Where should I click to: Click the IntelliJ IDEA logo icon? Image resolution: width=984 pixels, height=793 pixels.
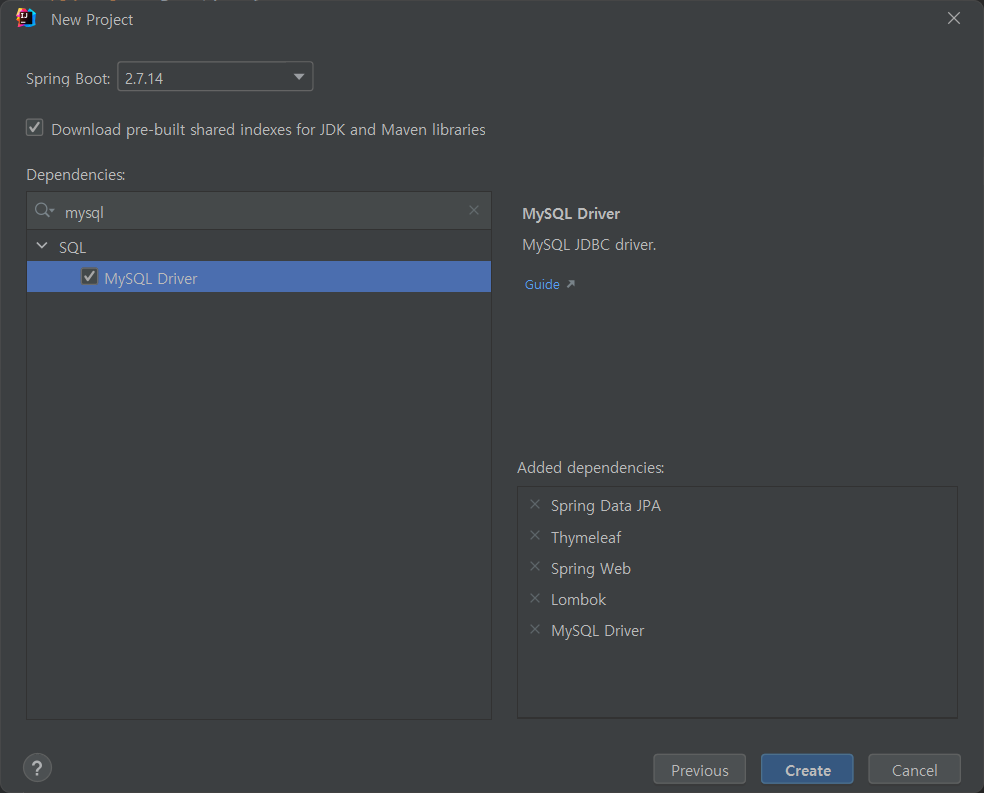26,18
